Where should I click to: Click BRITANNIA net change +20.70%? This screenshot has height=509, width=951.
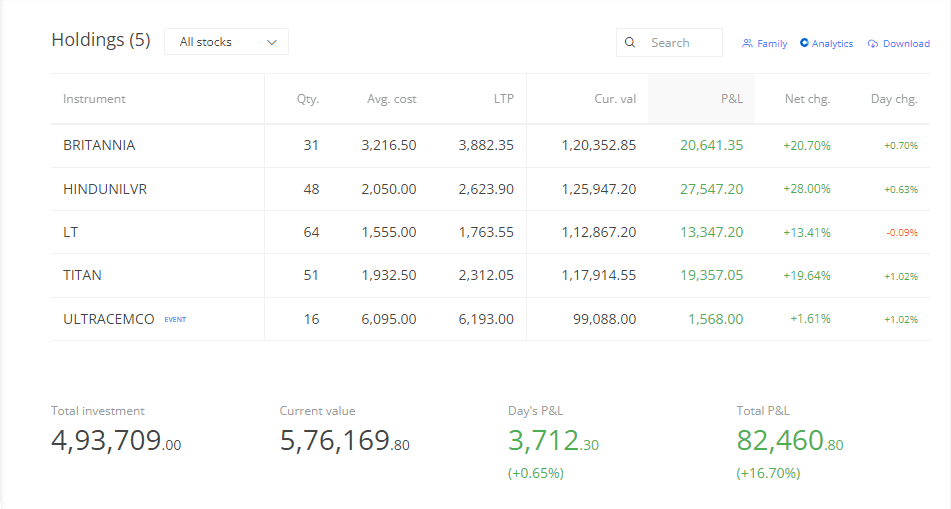pyautogui.click(x=807, y=146)
